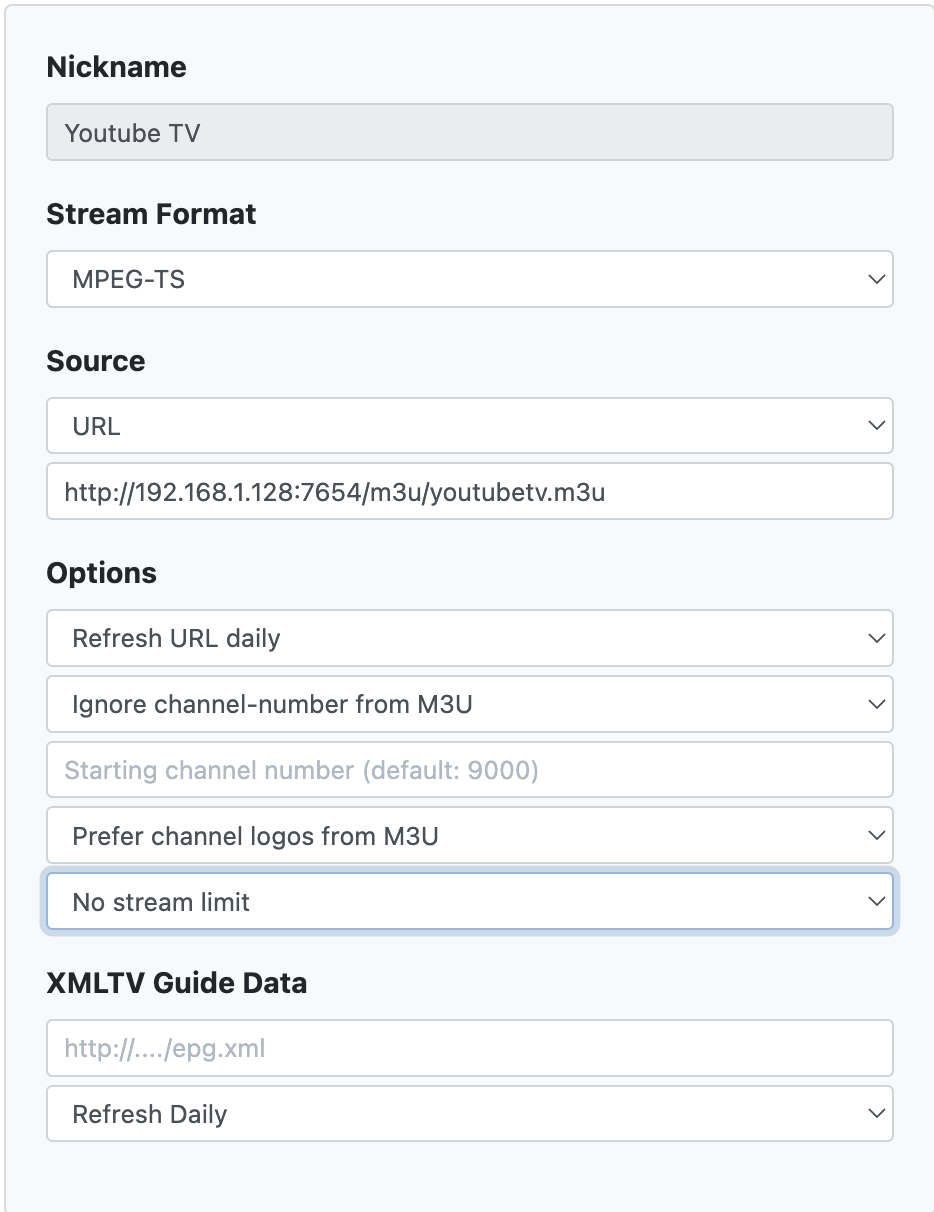The image size is (934, 1212).
Task: Click the chevron arrow on the URL source selector
Action: tap(876, 426)
